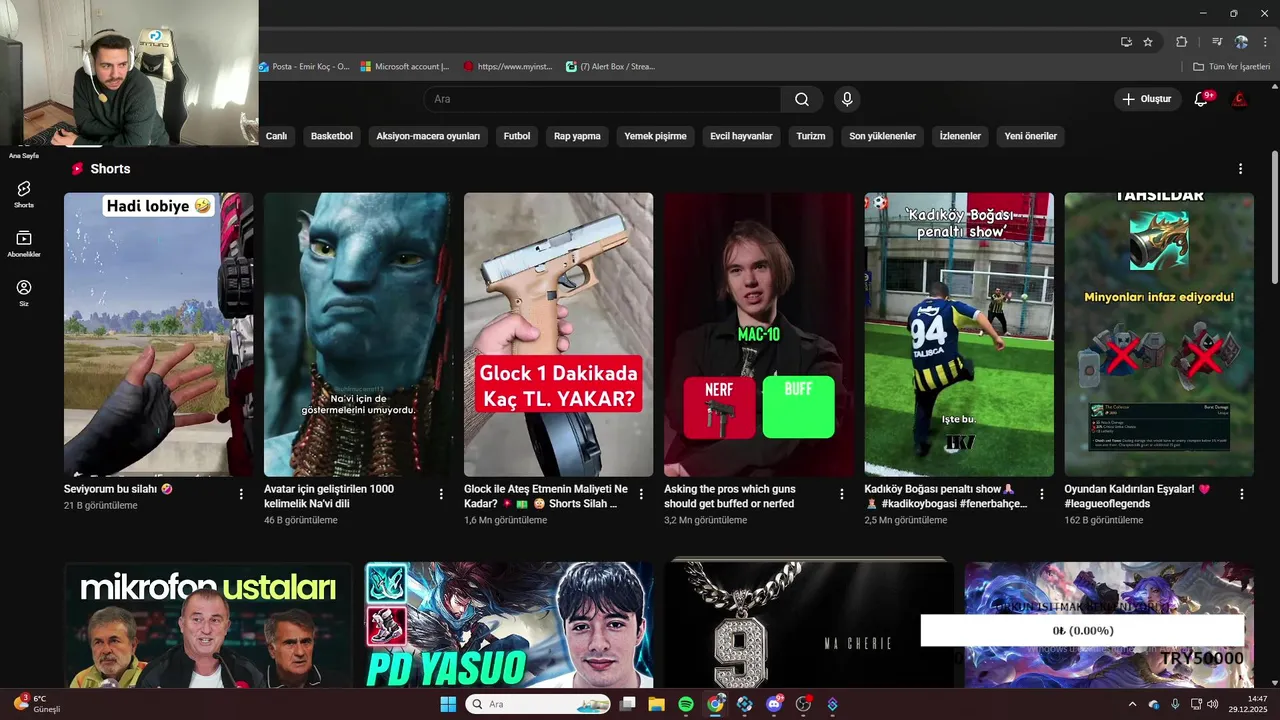Open File Explorer from the taskbar
Viewport: 1280px width, 720px height.
click(x=656, y=704)
